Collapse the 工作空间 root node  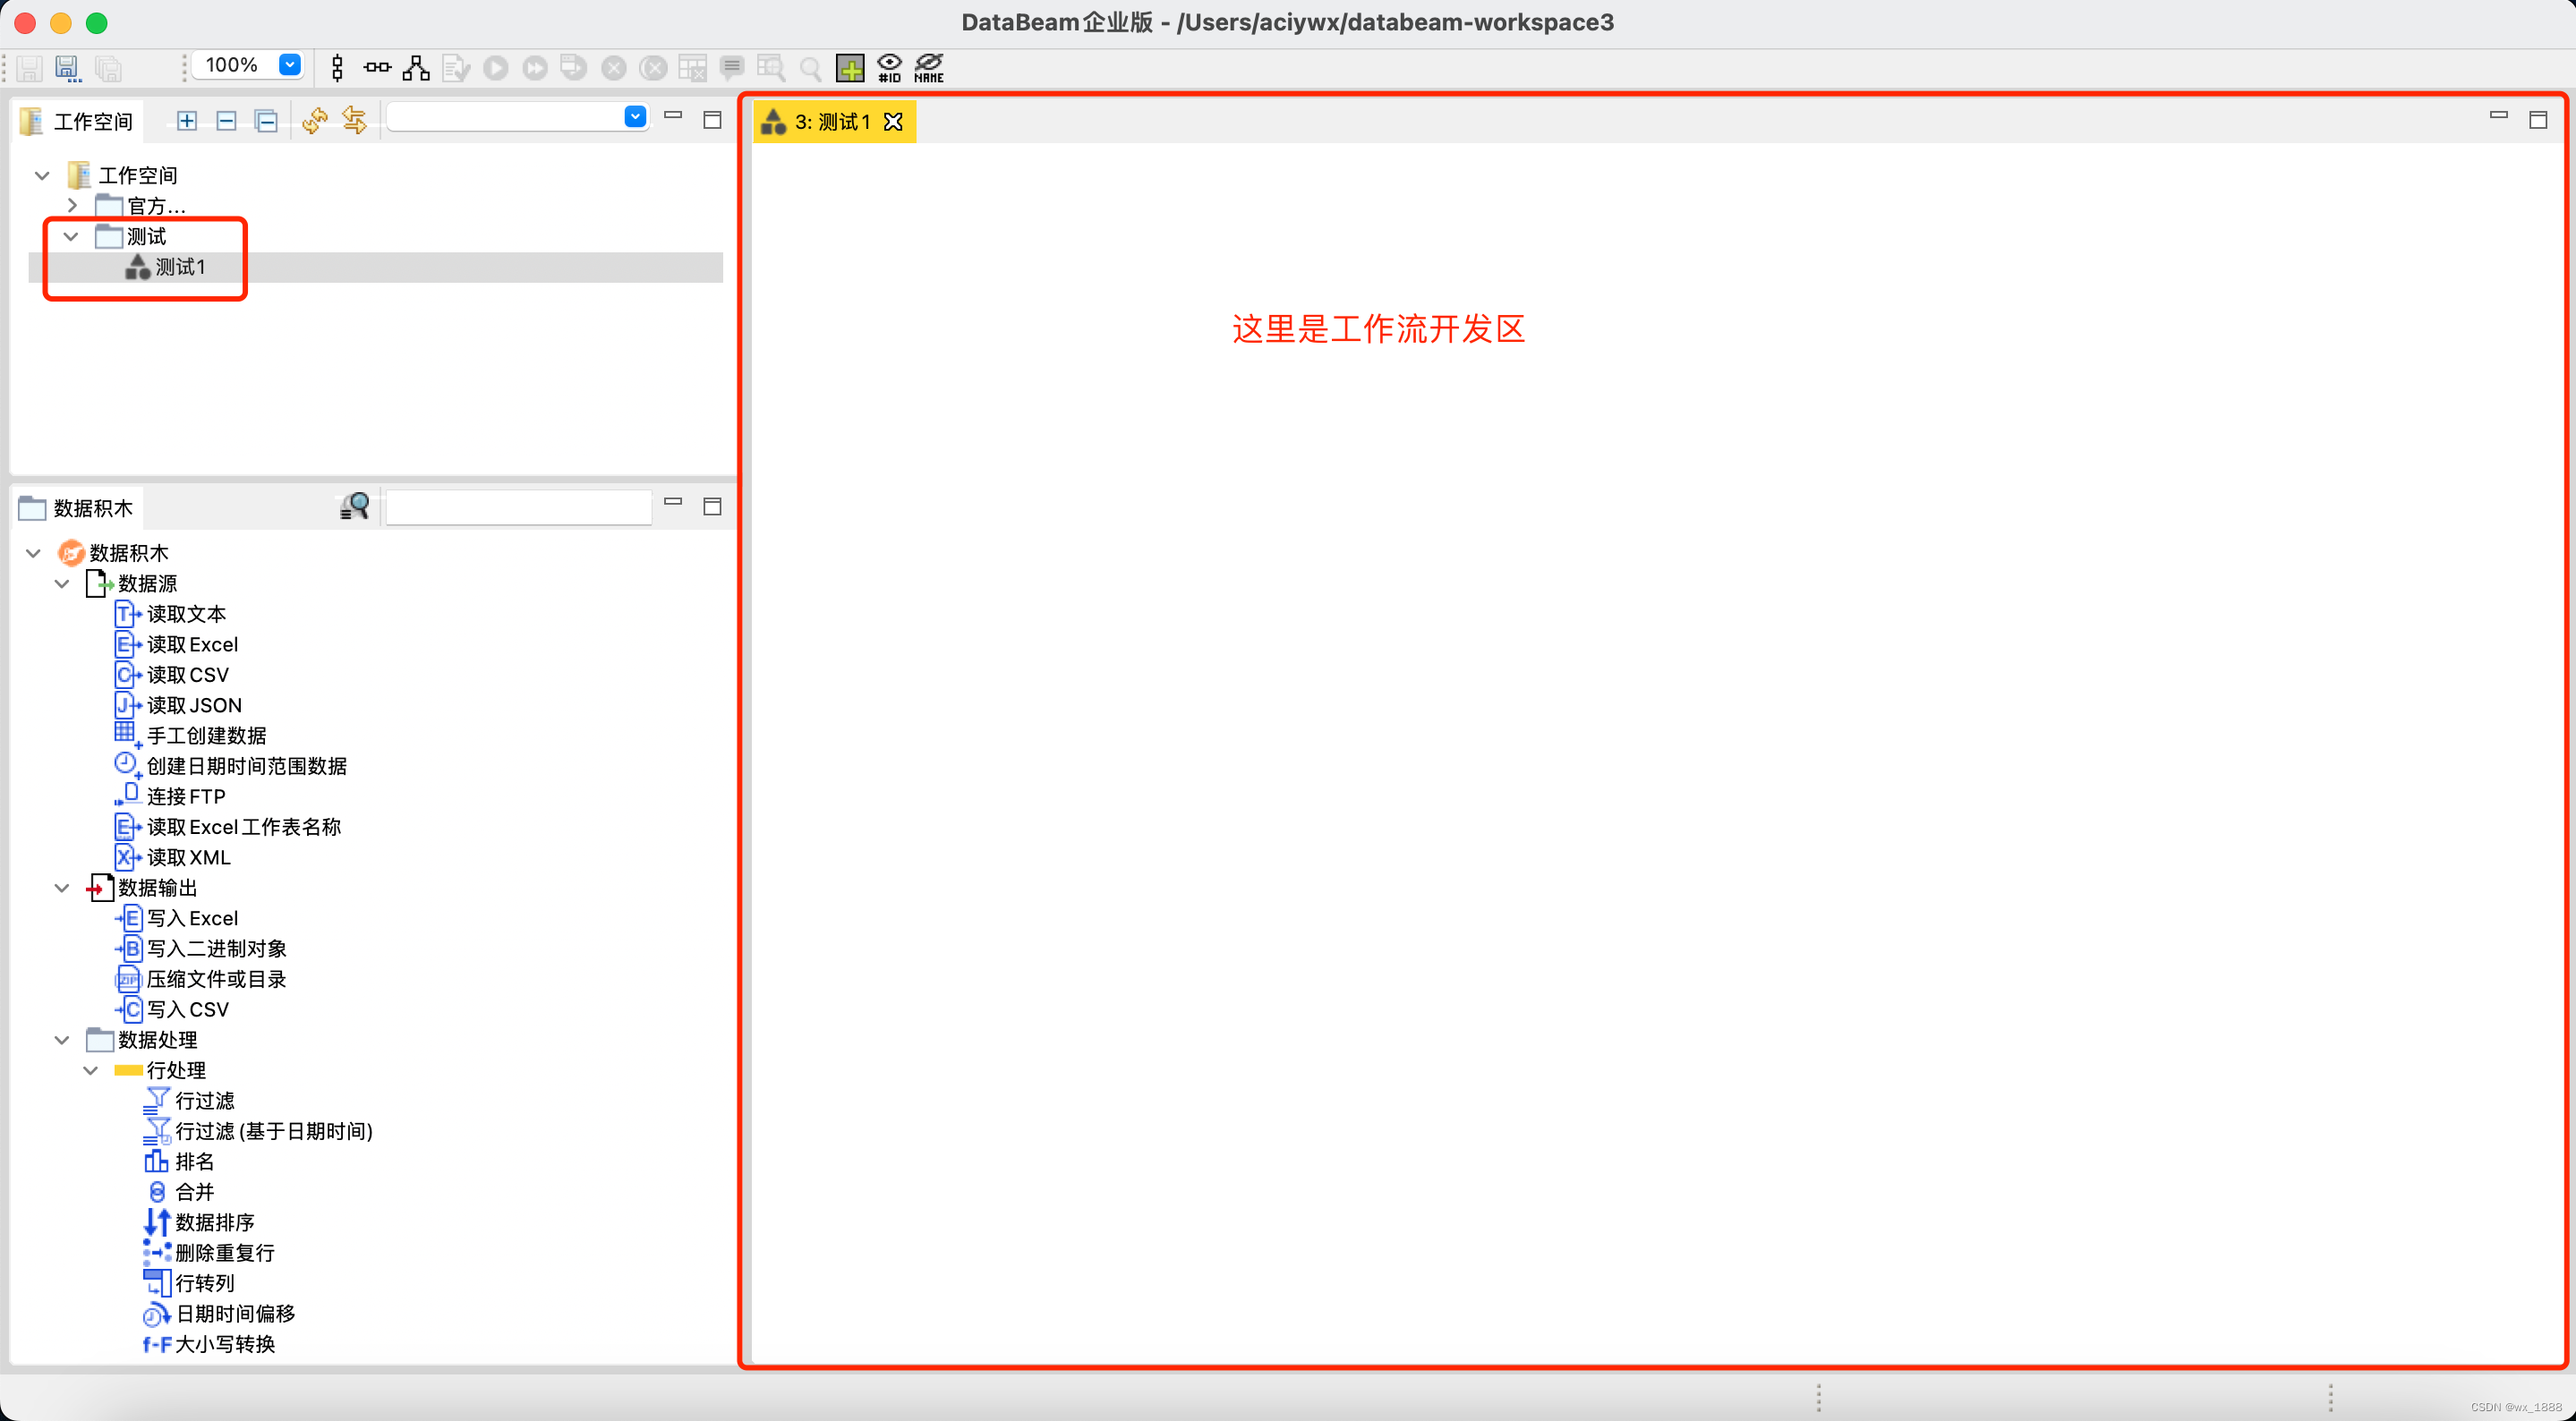42,176
